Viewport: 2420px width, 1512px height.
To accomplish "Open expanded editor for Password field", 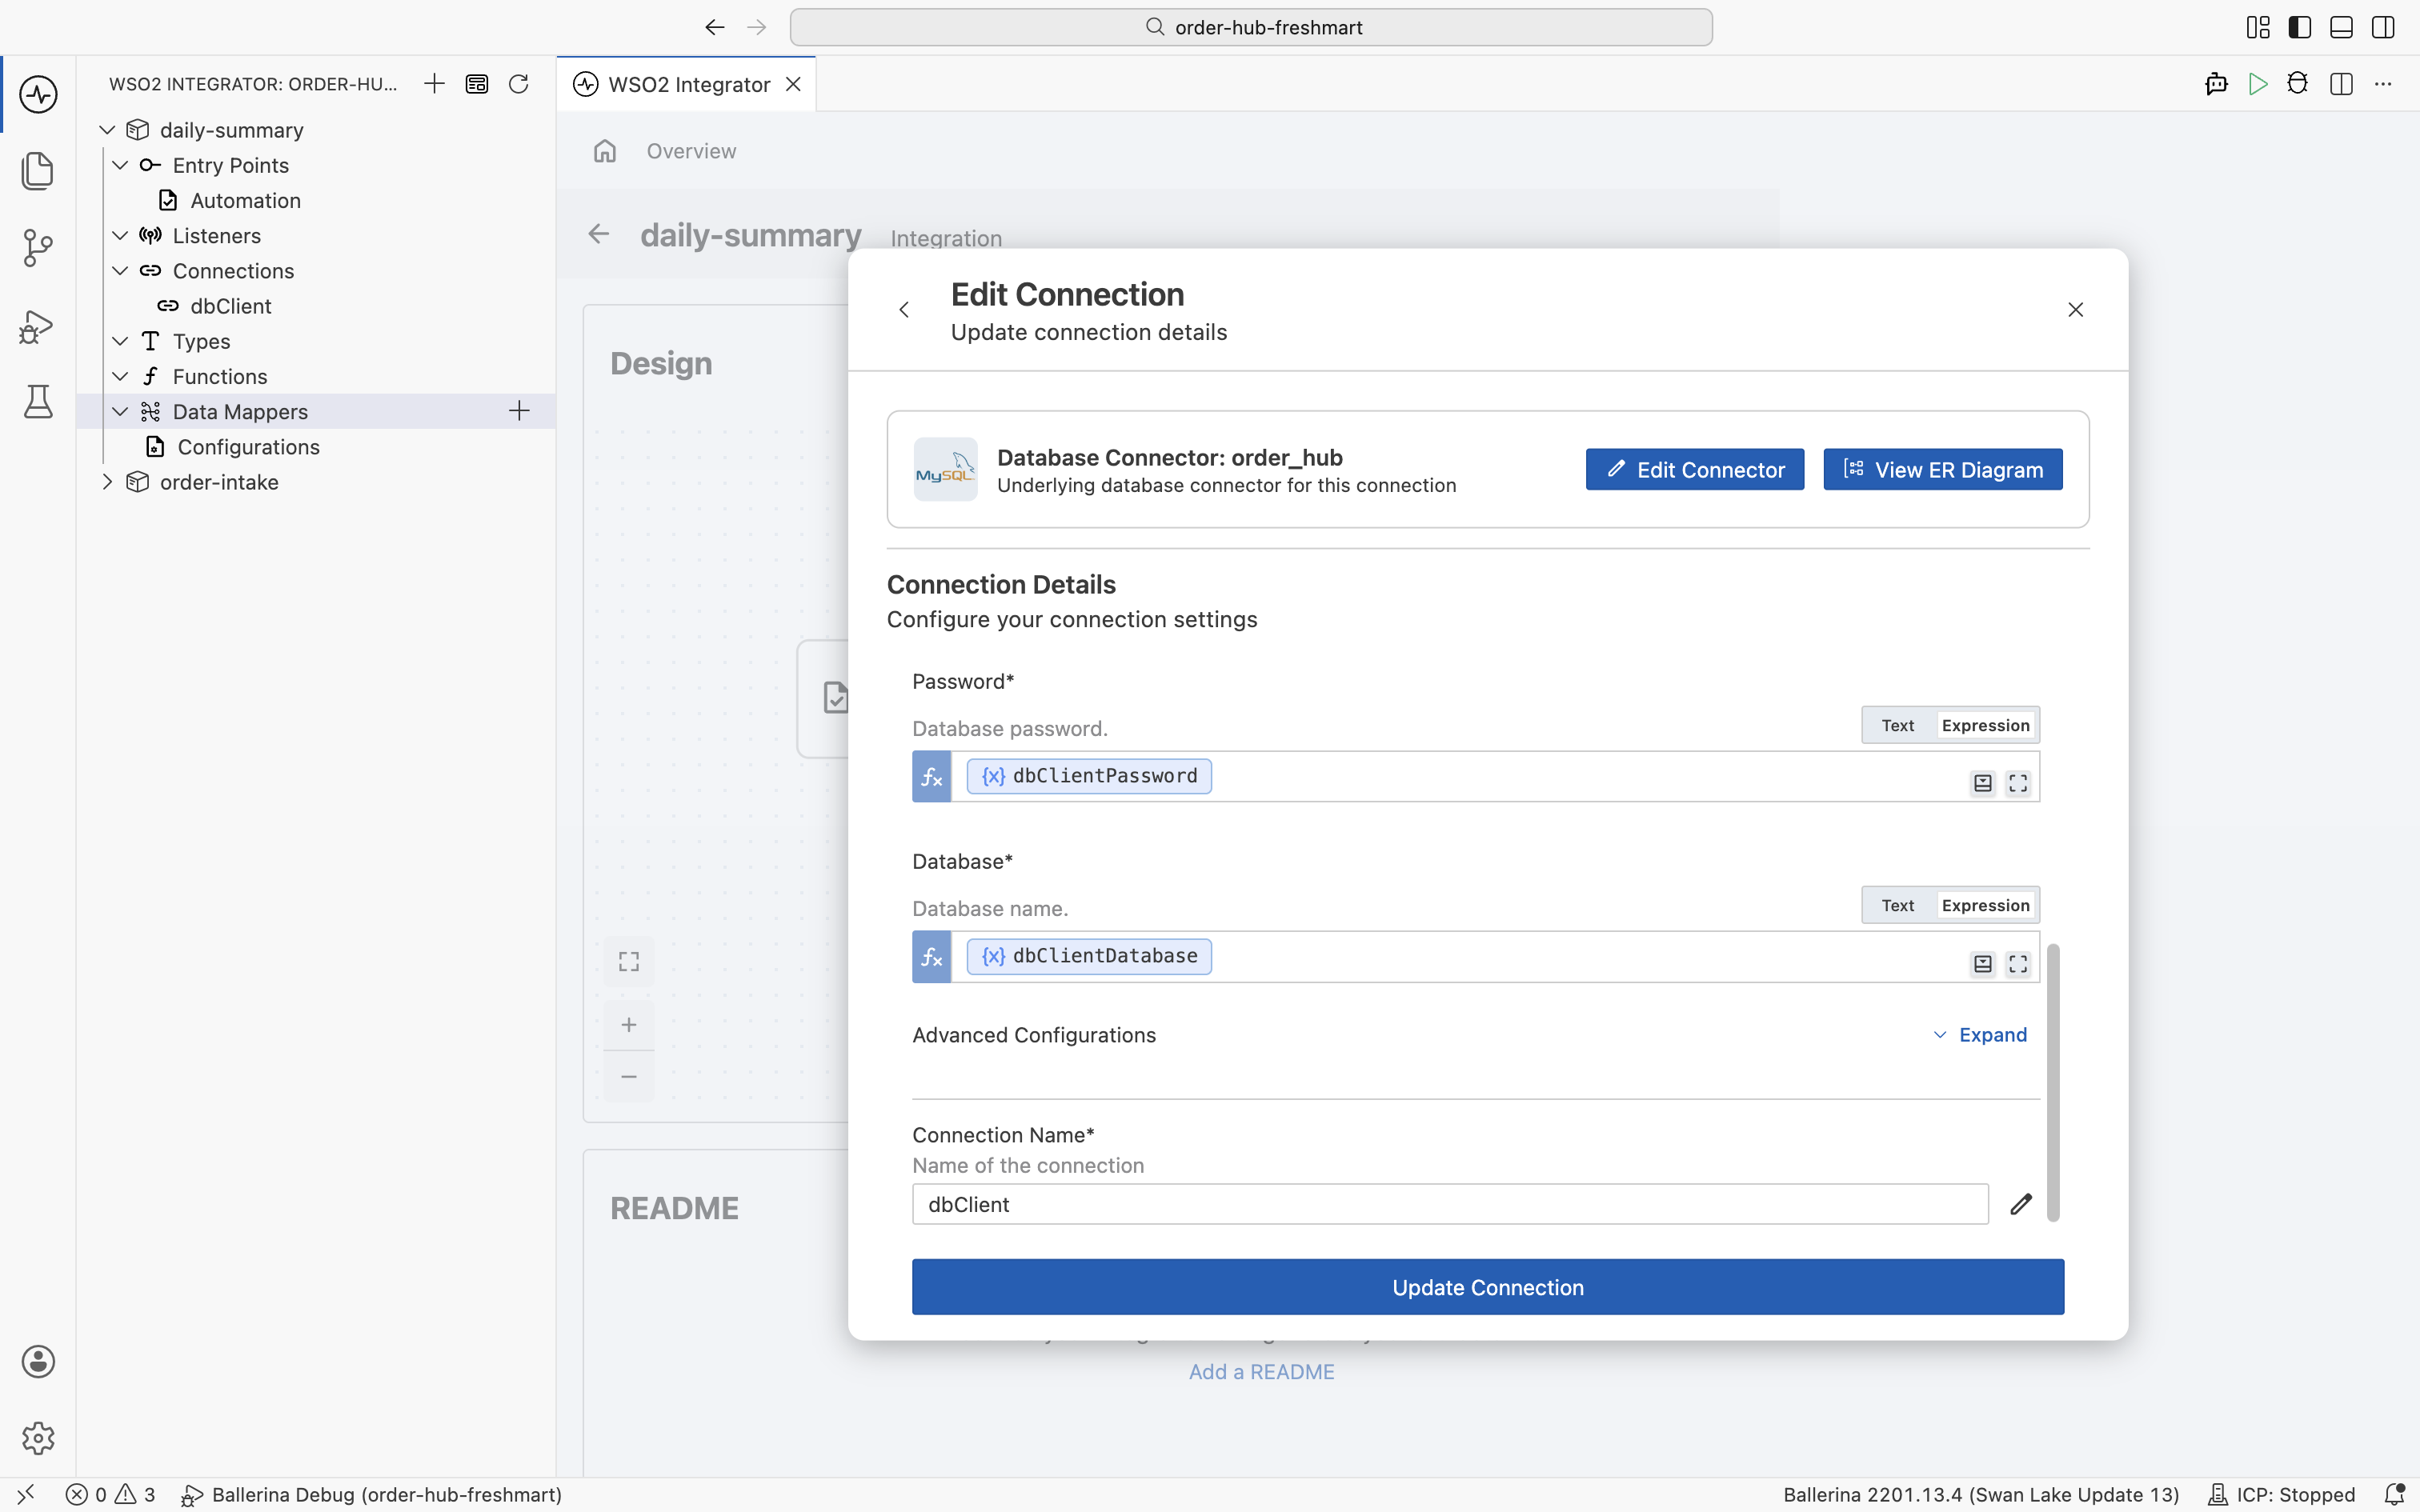I will click(x=2018, y=783).
